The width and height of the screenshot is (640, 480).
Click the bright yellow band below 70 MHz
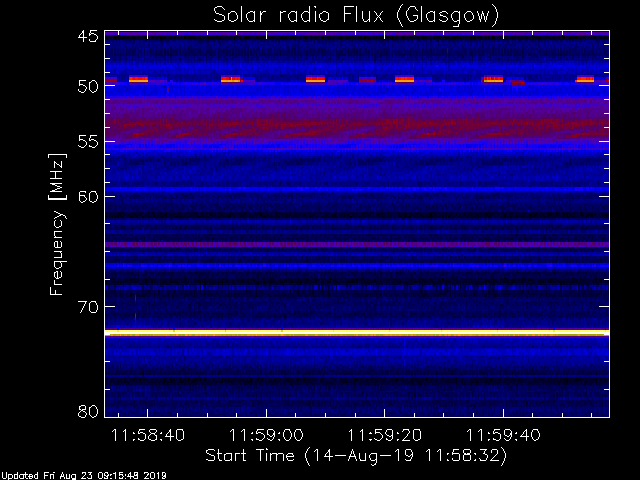coord(357,333)
